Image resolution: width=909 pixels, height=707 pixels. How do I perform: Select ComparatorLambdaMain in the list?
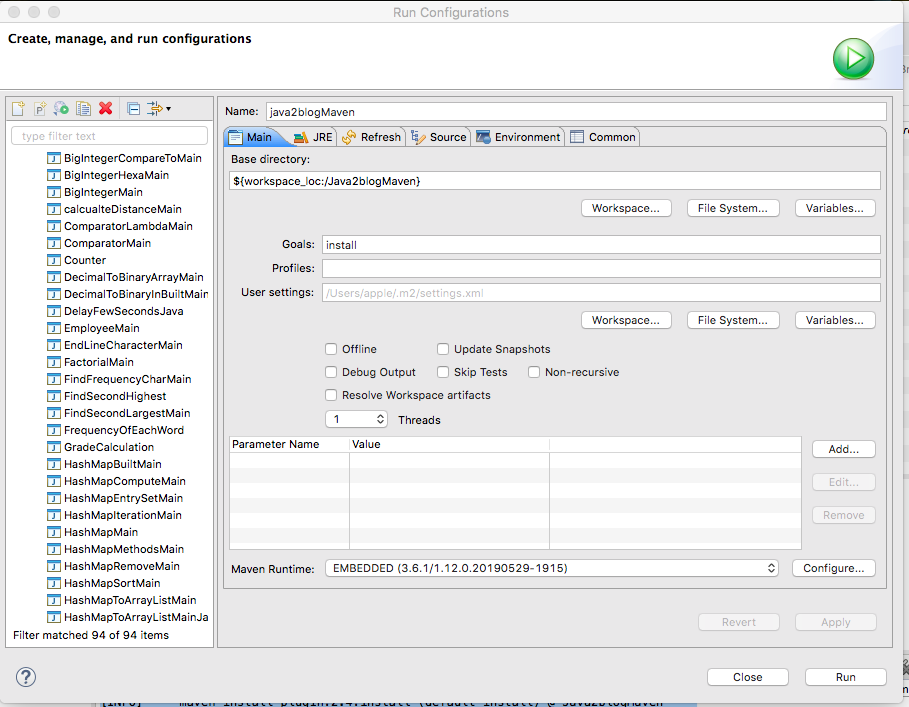click(x=128, y=226)
